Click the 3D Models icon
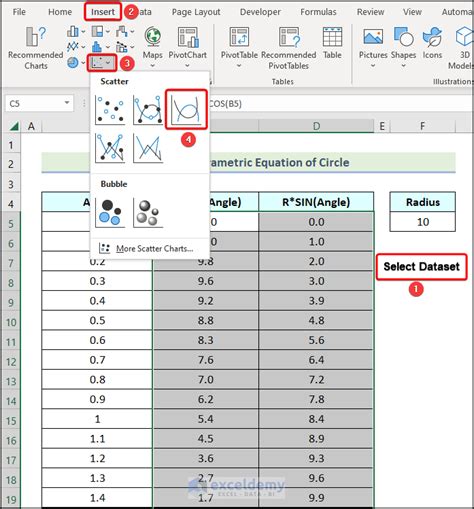This screenshot has width=474, height=509. [464, 37]
